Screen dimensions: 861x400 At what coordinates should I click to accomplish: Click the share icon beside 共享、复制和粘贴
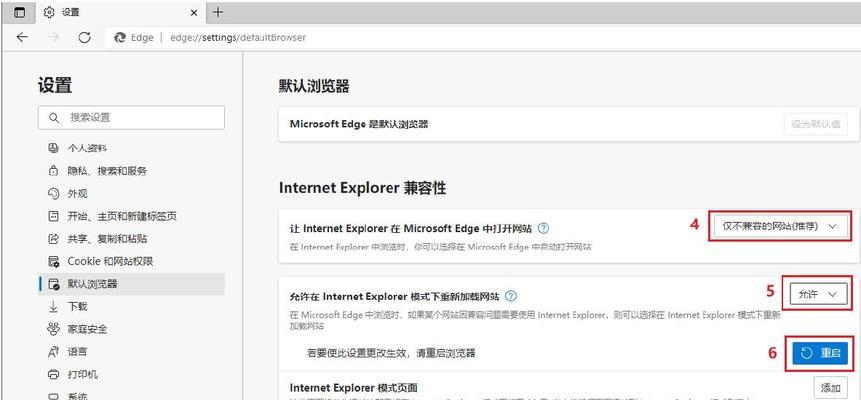pyautogui.click(x=53, y=239)
